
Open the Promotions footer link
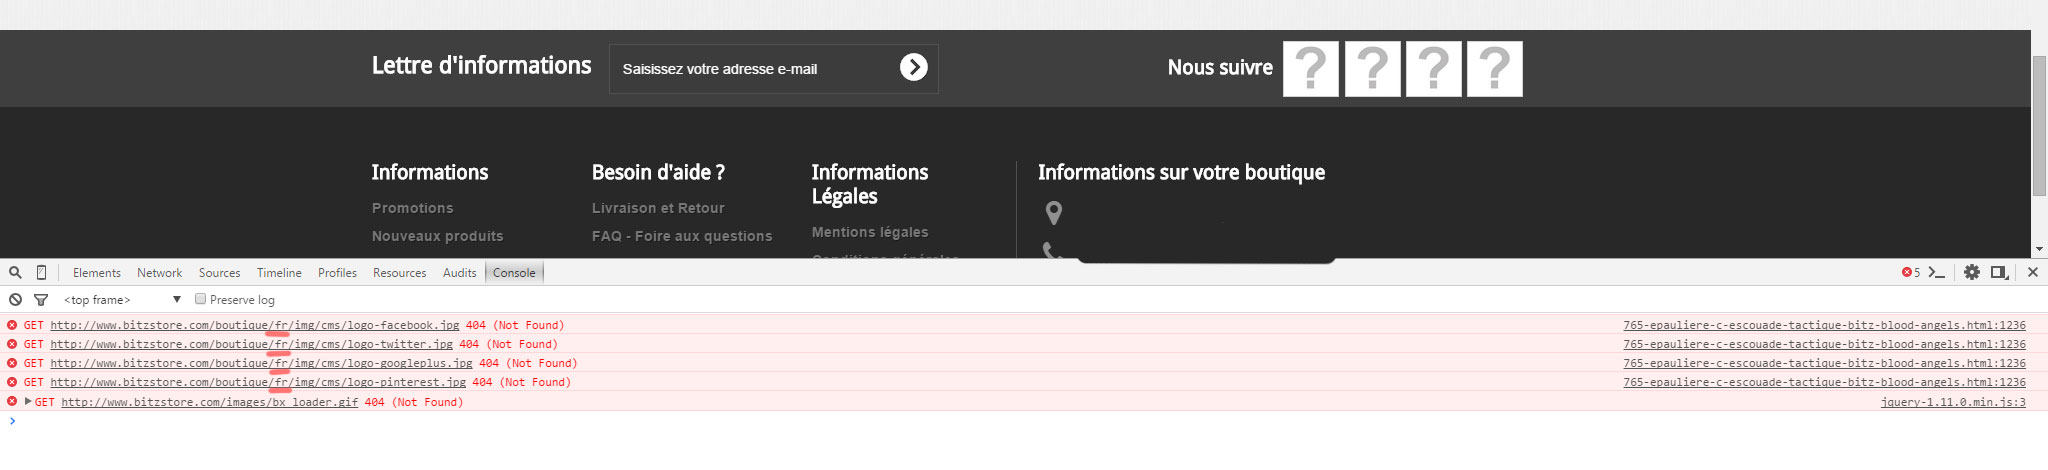point(412,208)
